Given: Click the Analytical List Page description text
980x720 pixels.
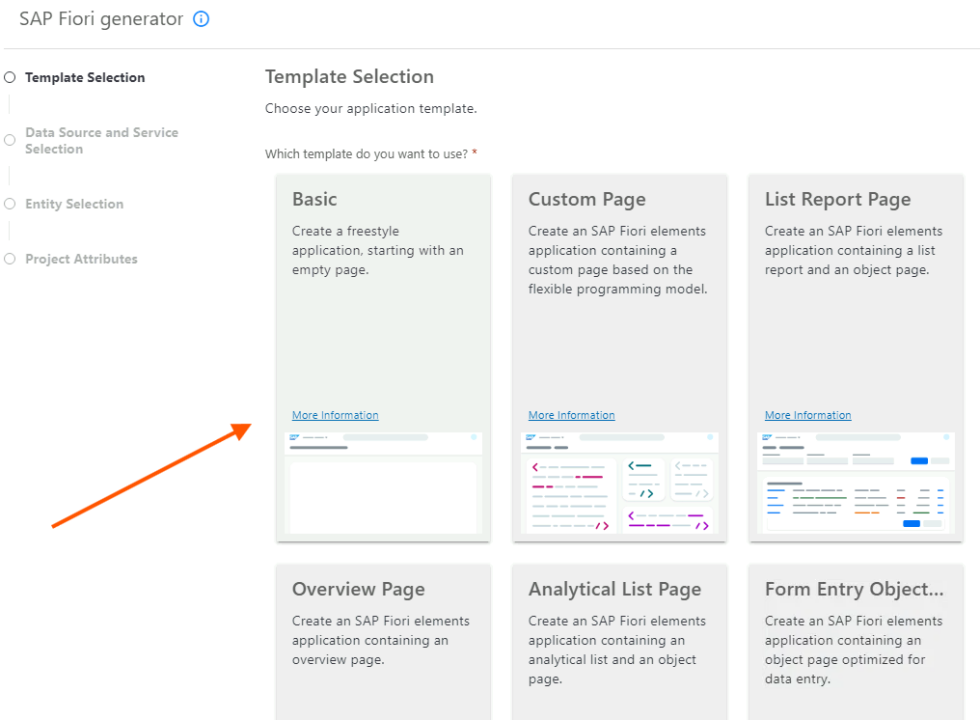Looking at the screenshot, I should click(x=617, y=650).
